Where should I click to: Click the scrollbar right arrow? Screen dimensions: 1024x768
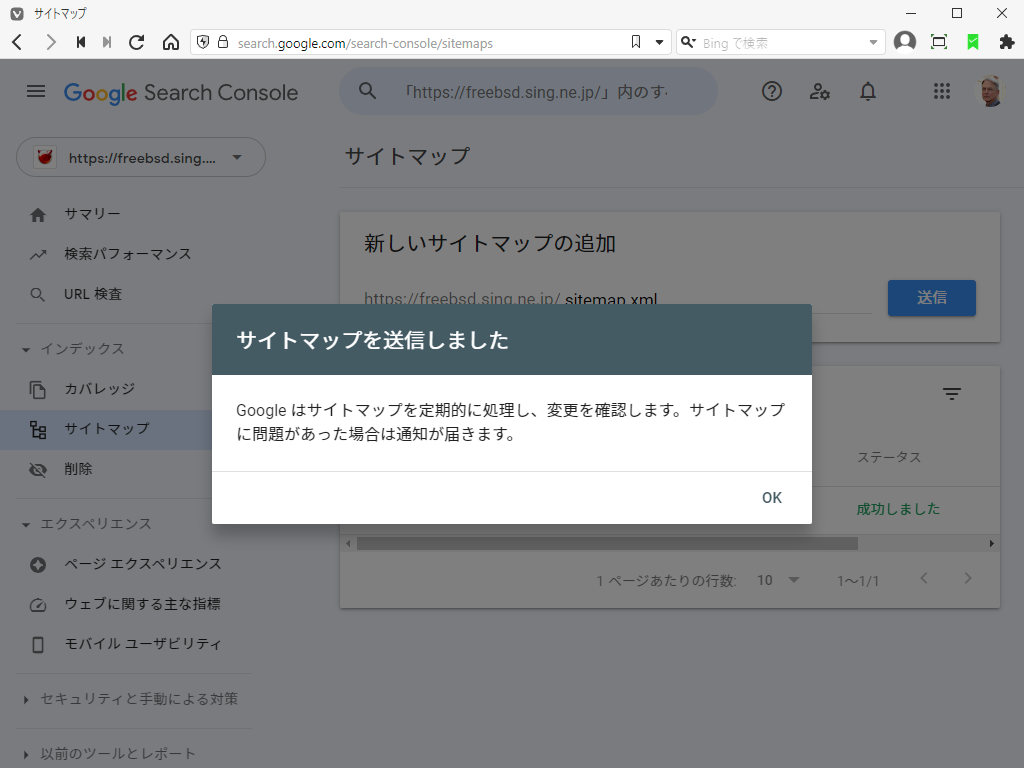(x=991, y=543)
